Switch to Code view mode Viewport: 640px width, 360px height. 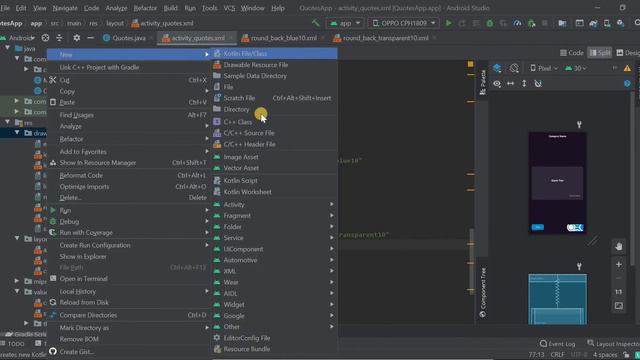tap(572, 53)
